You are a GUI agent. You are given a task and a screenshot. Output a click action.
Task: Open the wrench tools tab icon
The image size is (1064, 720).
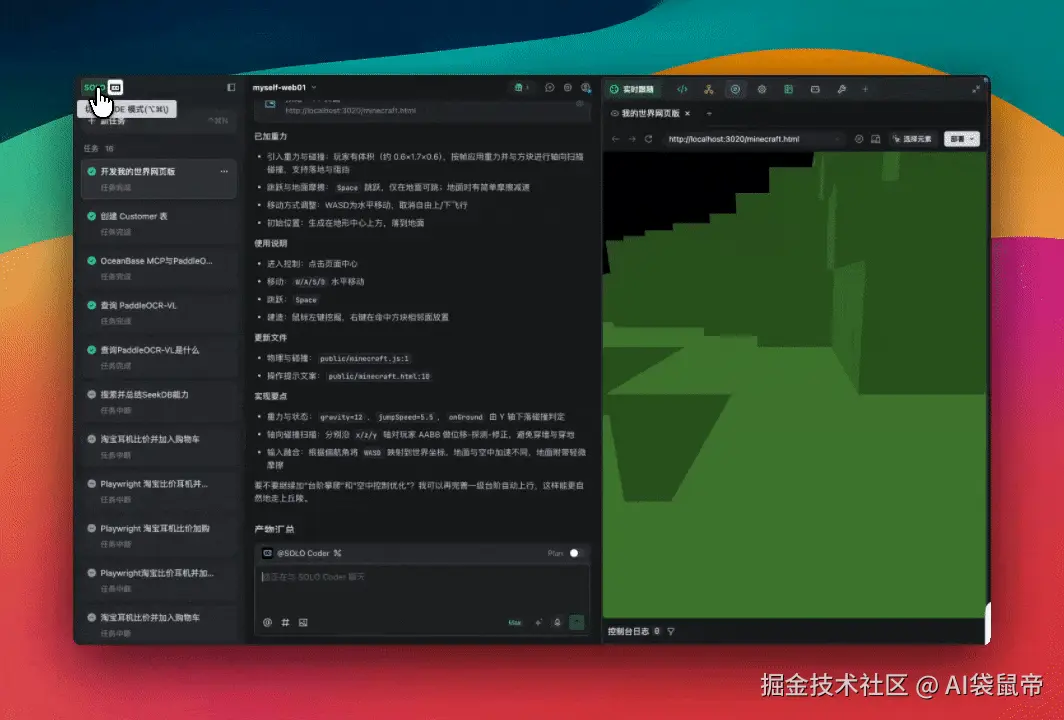[841, 90]
